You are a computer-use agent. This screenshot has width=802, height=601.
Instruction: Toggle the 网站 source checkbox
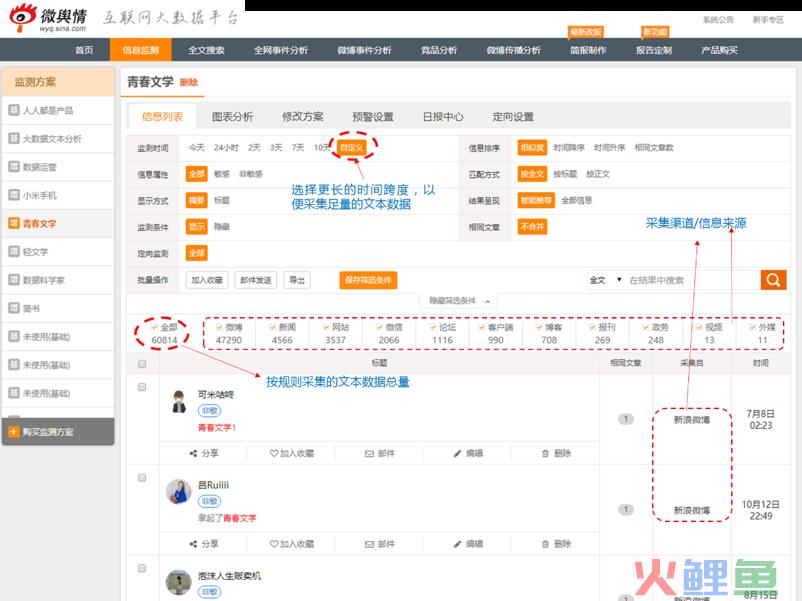click(326, 327)
